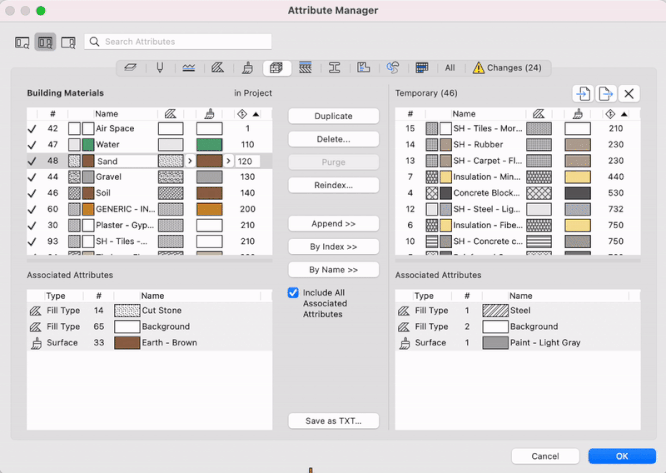Click the Export attributes file icon
The image size is (666, 473).
(606, 93)
